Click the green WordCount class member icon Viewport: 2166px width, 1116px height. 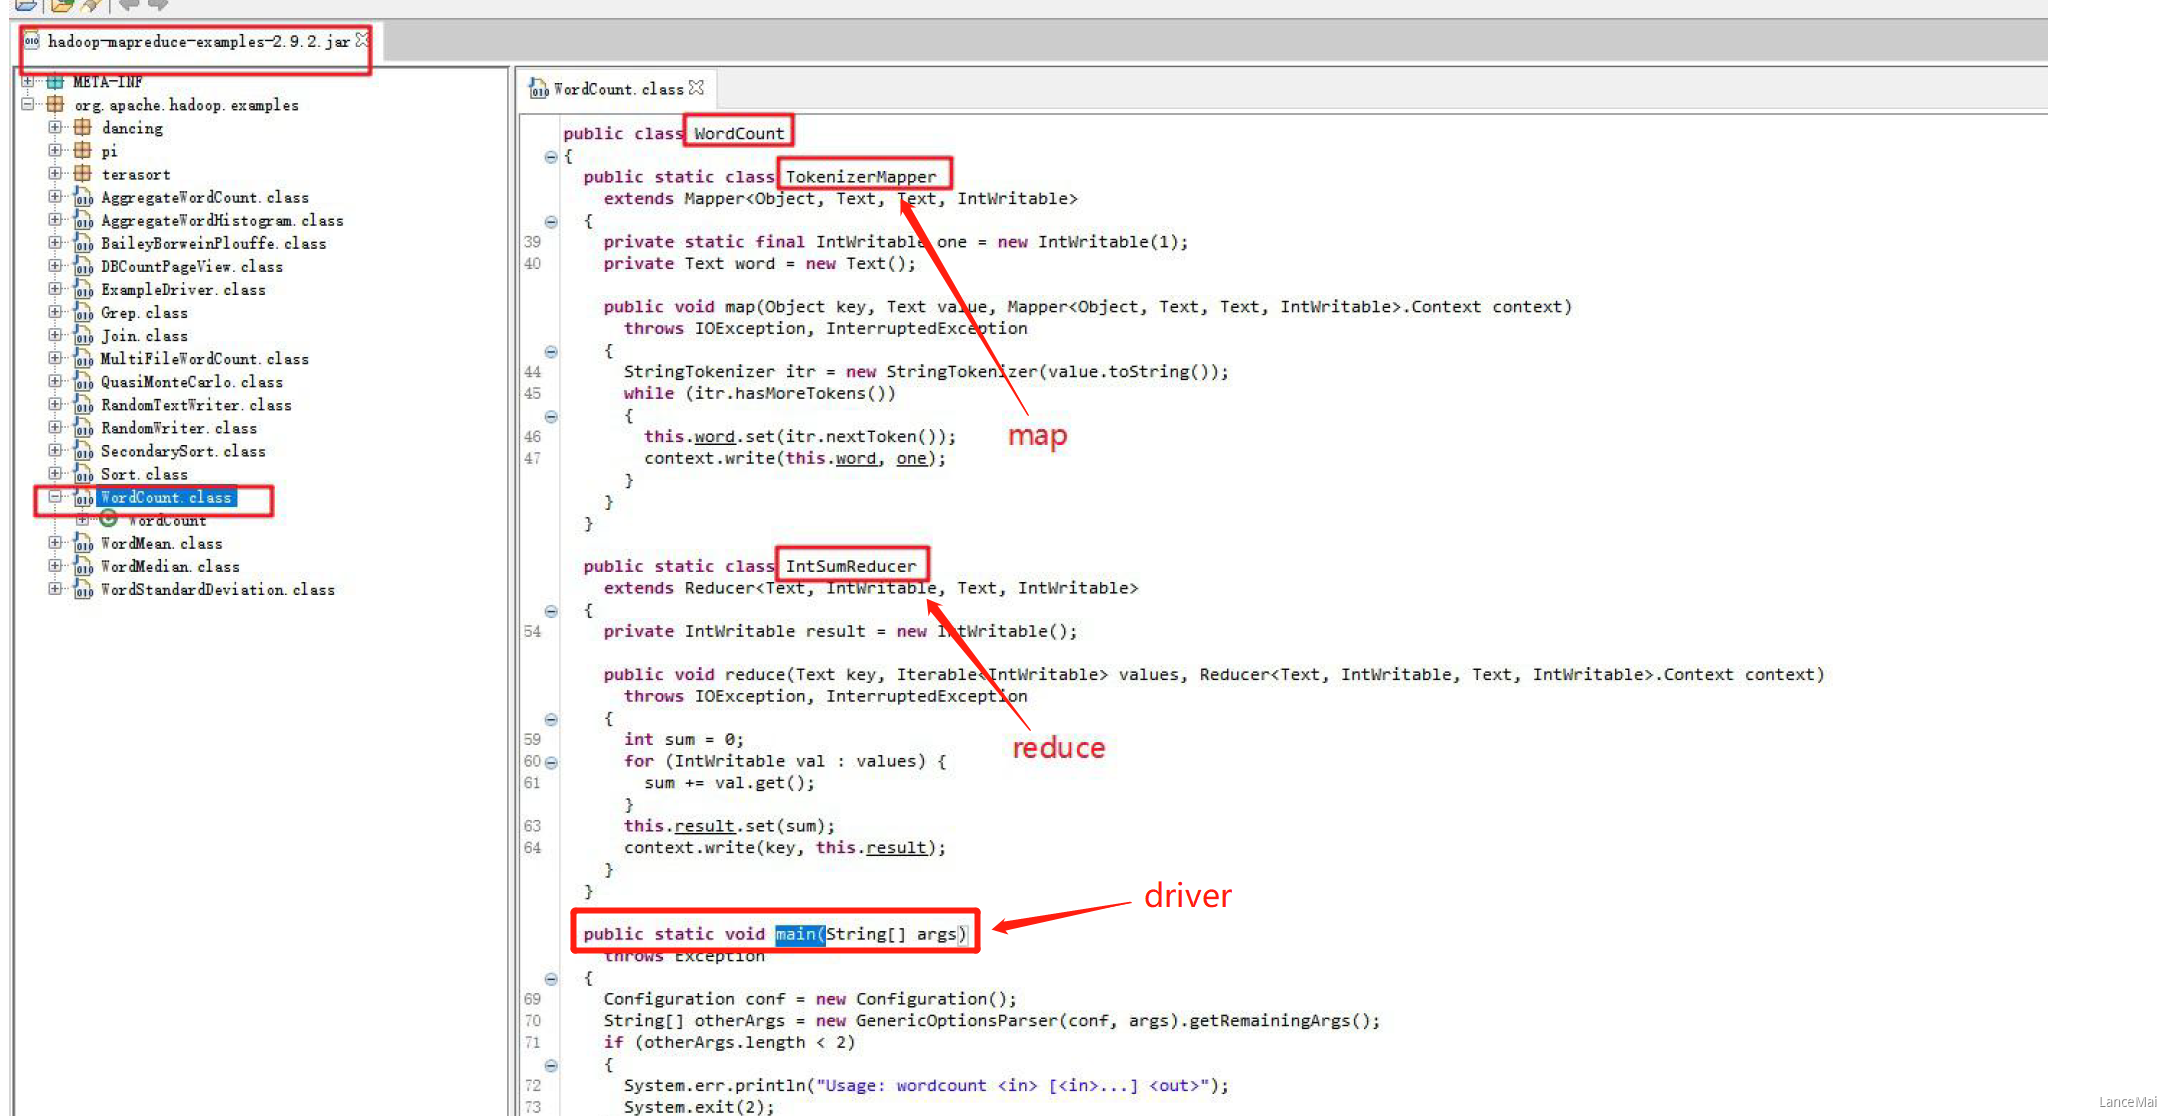109,519
